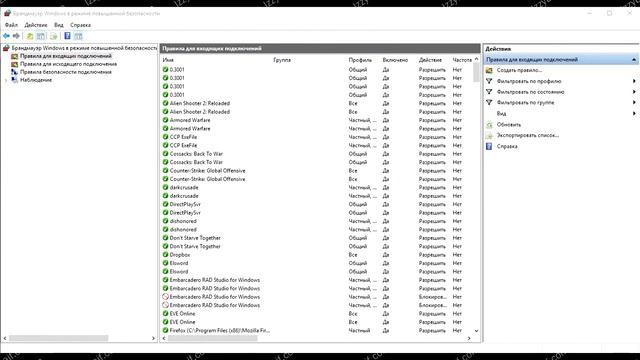Click the Частный profile cell in the Firefox row
The width and height of the screenshot is (640, 360).
pos(360,330)
